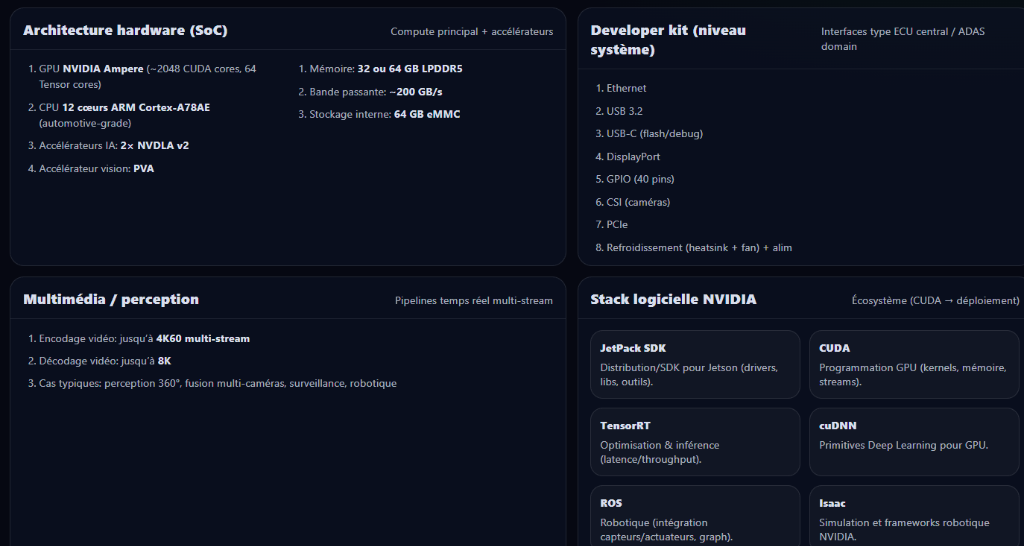Click the GPIO (40 pins) item
This screenshot has width=1024, height=546.
click(x=635, y=179)
